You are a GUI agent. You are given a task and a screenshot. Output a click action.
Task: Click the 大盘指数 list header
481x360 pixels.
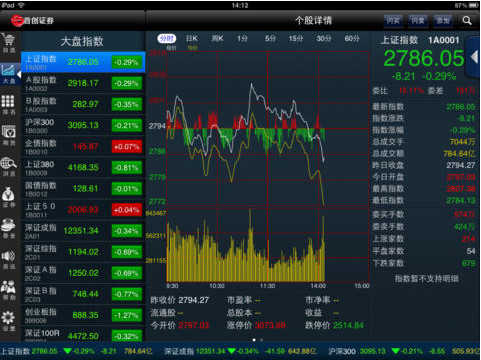tap(82, 42)
